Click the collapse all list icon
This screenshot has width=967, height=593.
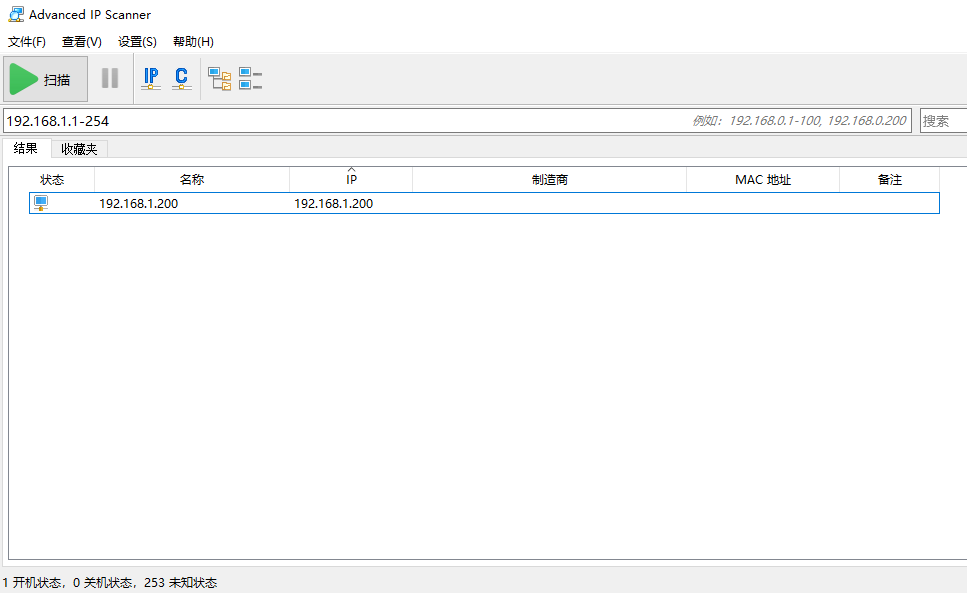pos(250,79)
